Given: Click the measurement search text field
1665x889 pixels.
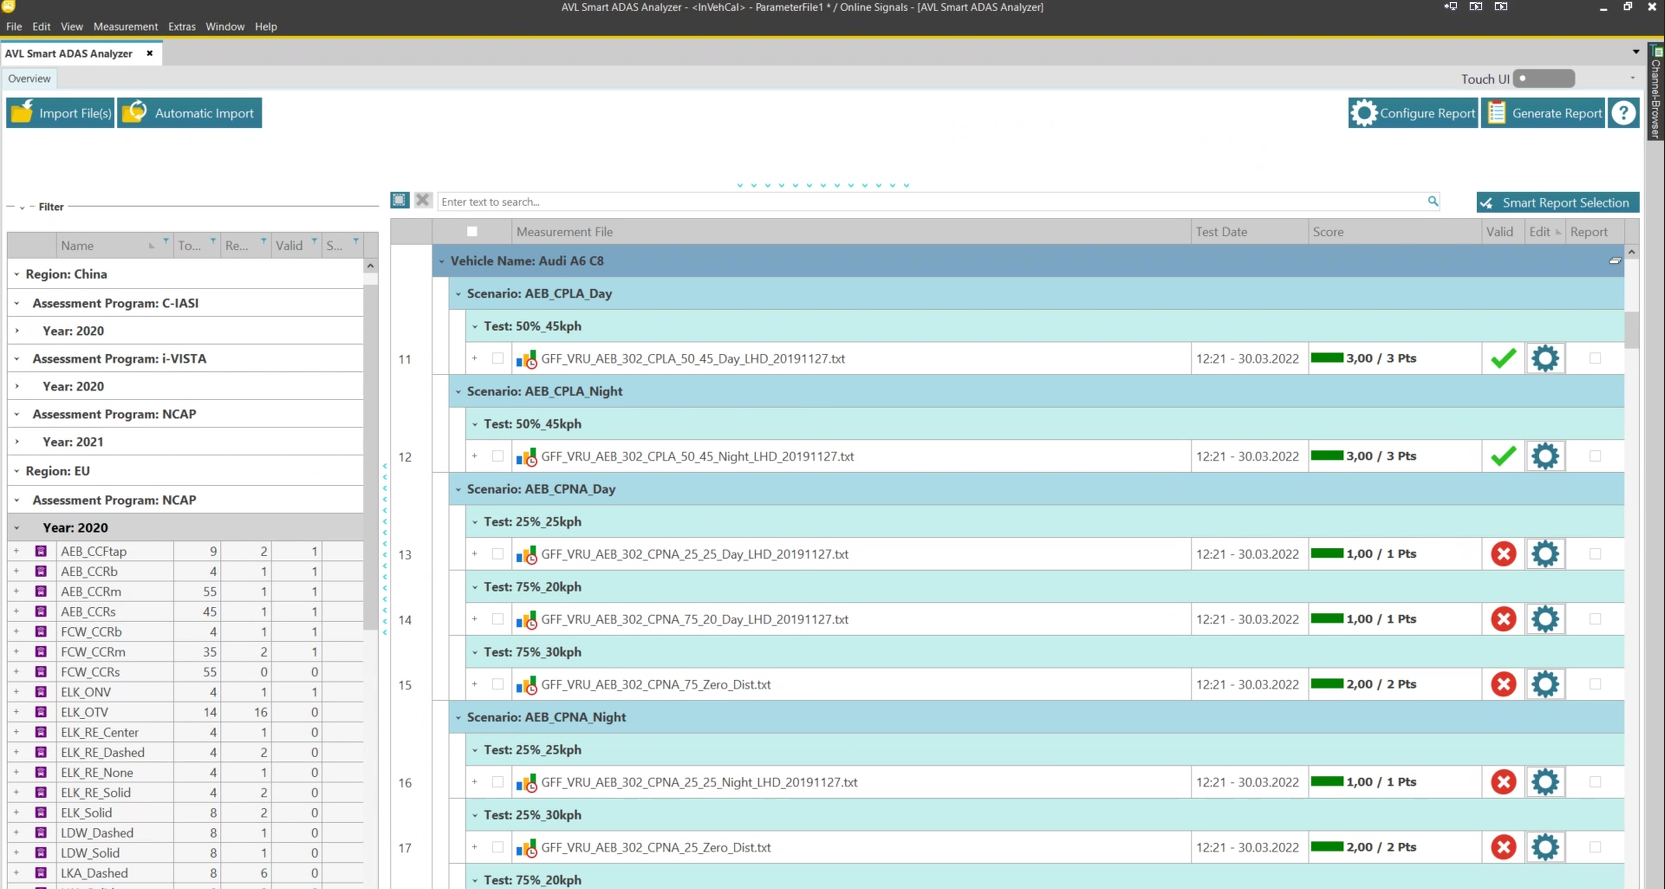Looking at the screenshot, I should [932, 201].
